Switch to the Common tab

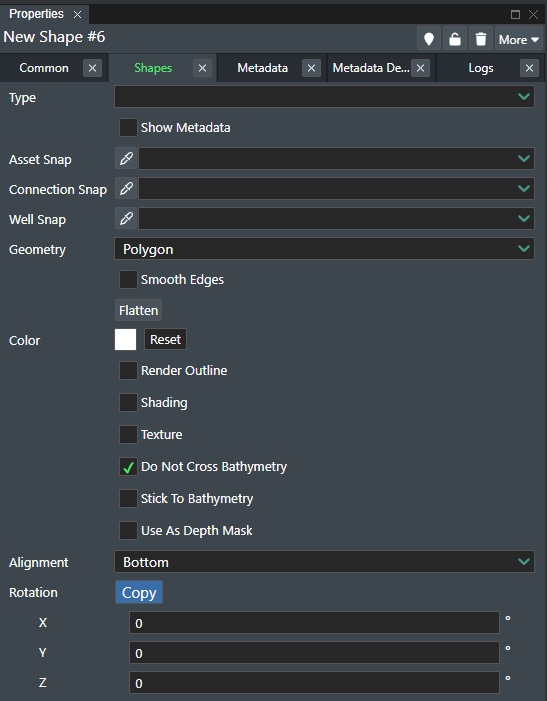[44, 68]
